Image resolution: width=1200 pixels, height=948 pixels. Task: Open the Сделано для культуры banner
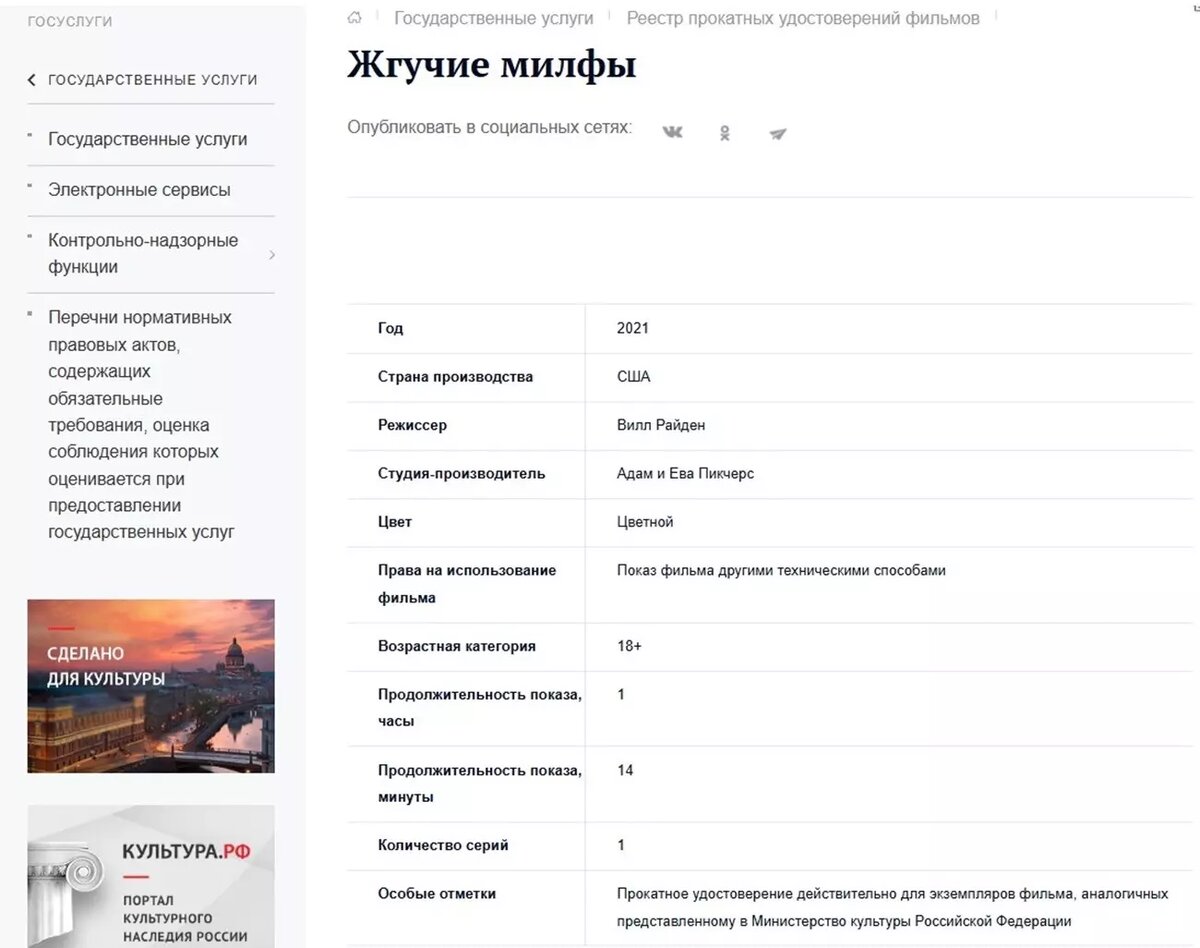pos(150,686)
